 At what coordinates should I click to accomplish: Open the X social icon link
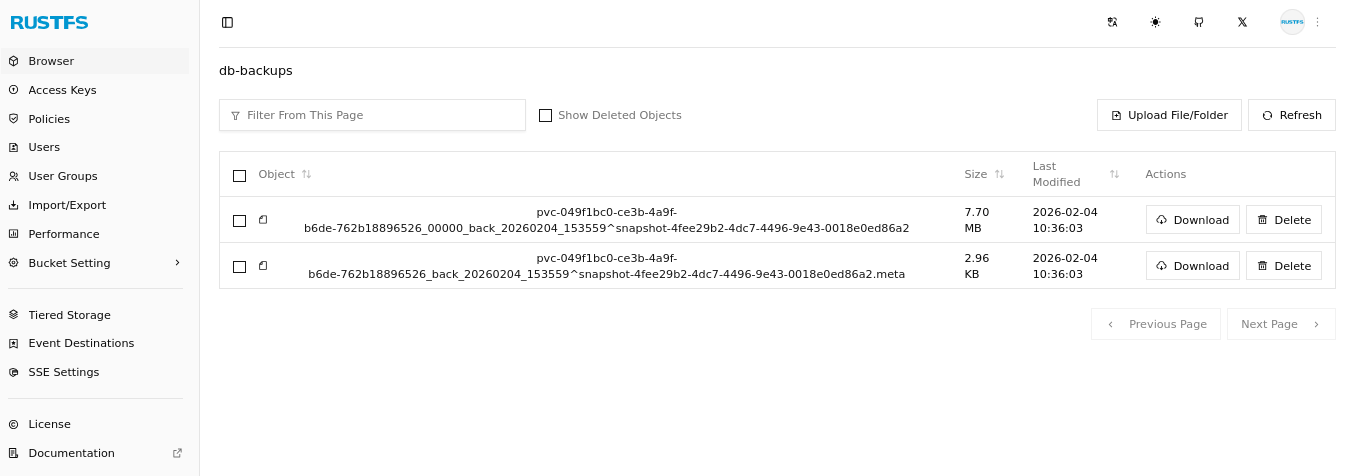pyautogui.click(x=1242, y=22)
